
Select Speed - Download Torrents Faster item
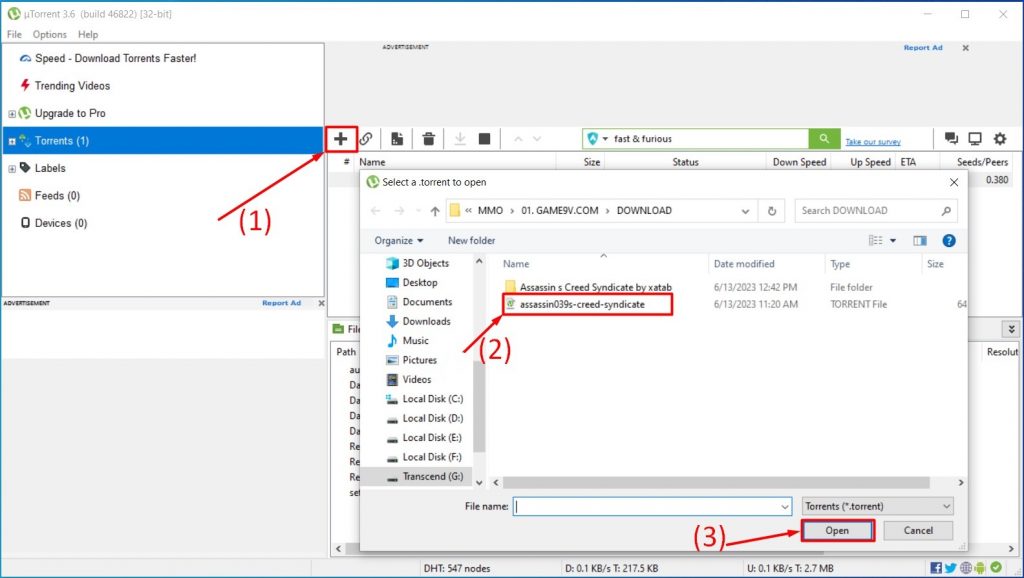click(x=116, y=58)
